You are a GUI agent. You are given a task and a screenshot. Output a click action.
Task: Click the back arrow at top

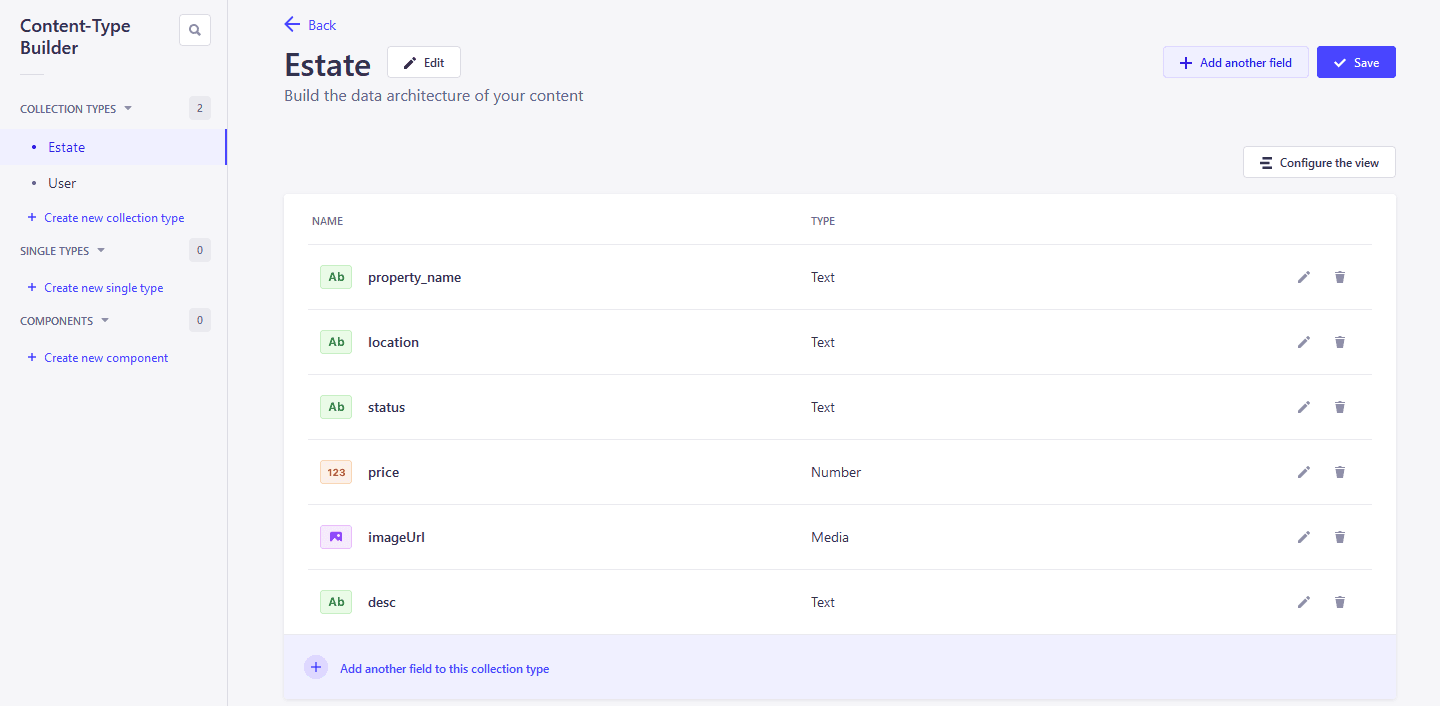[292, 24]
